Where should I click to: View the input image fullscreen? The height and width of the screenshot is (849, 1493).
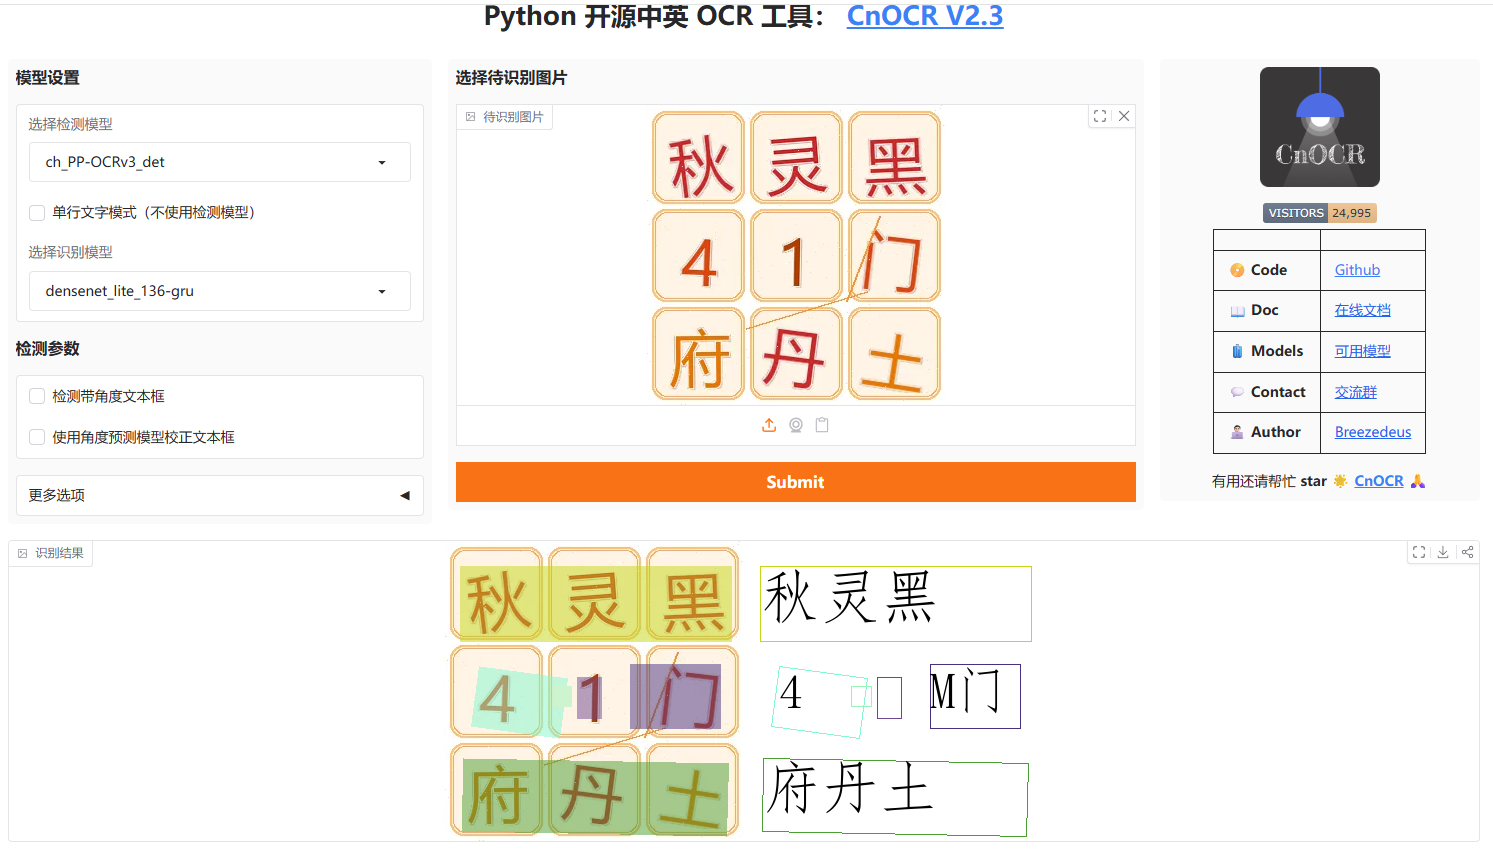tap(1100, 116)
